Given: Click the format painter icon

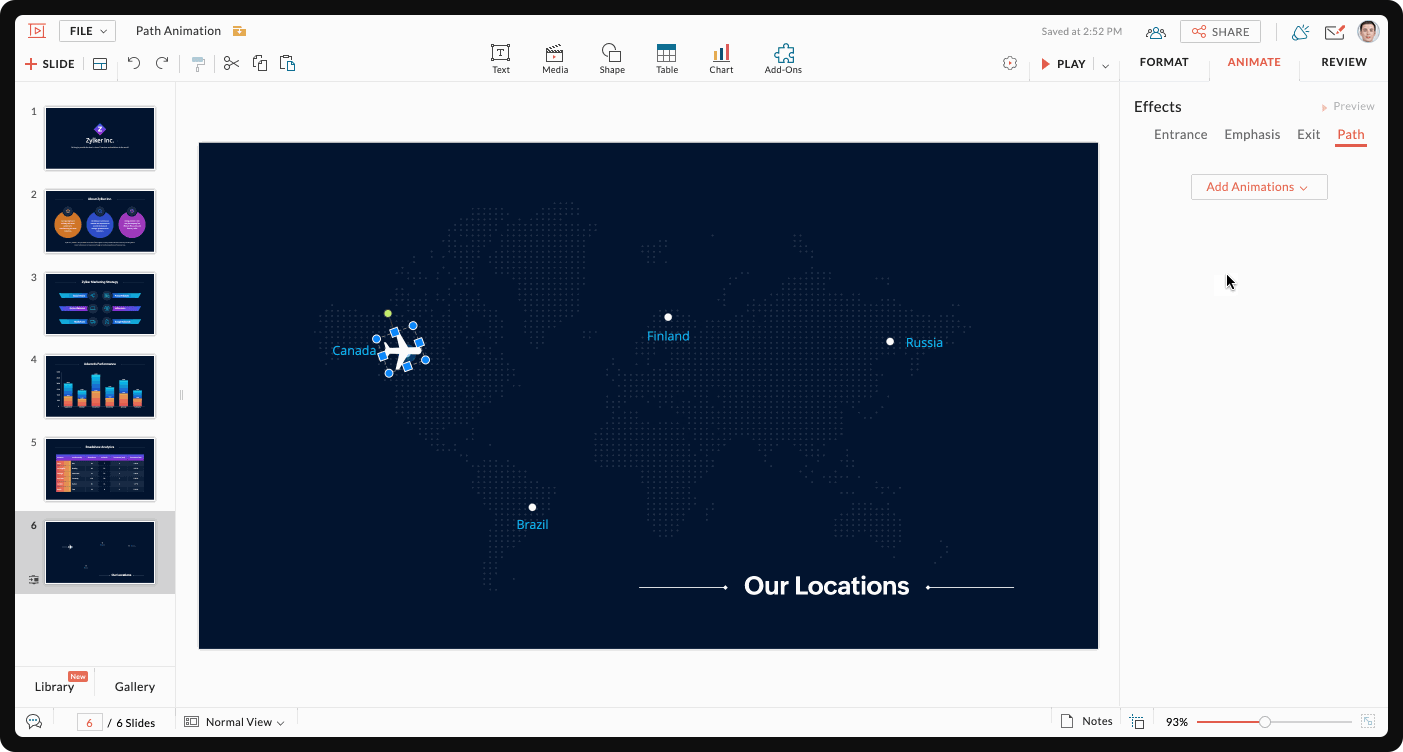Looking at the screenshot, I should pos(198,64).
